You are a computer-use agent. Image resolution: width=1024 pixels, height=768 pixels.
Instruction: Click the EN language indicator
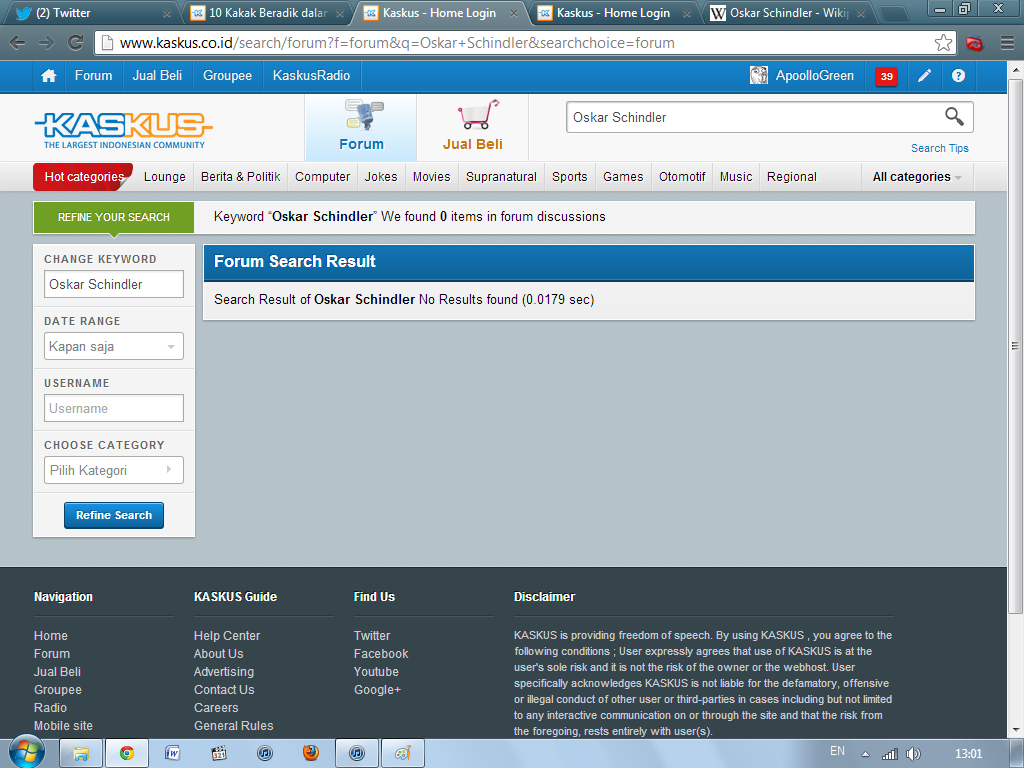tap(837, 751)
